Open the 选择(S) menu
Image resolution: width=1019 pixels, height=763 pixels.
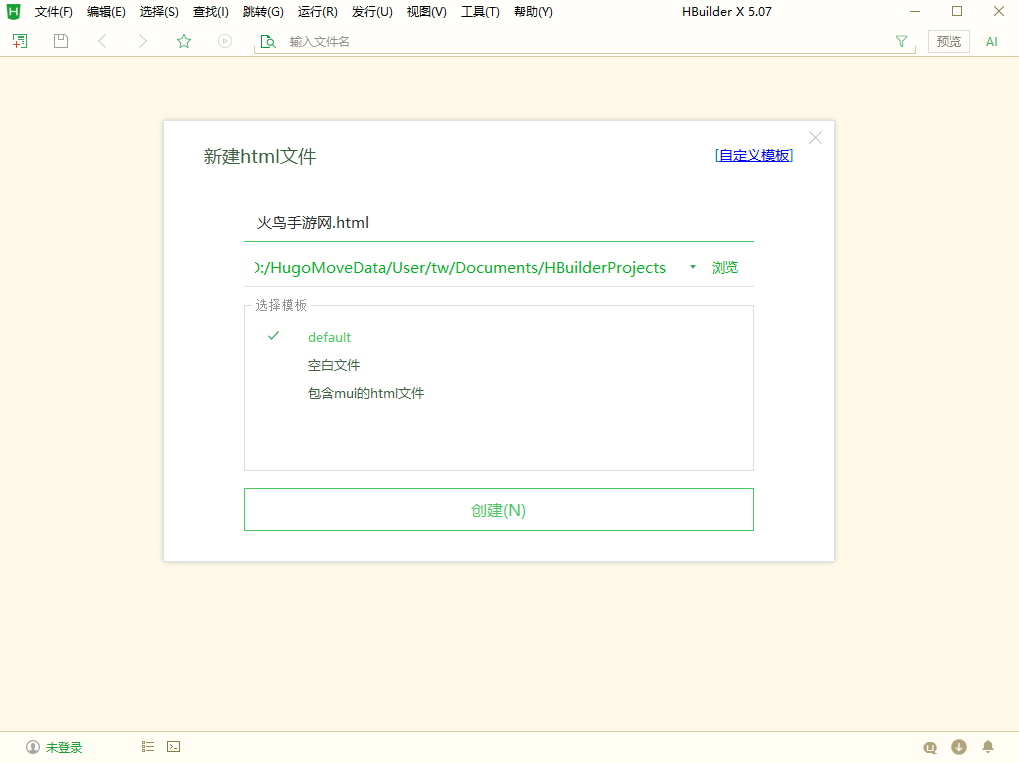pyautogui.click(x=159, y=12)
